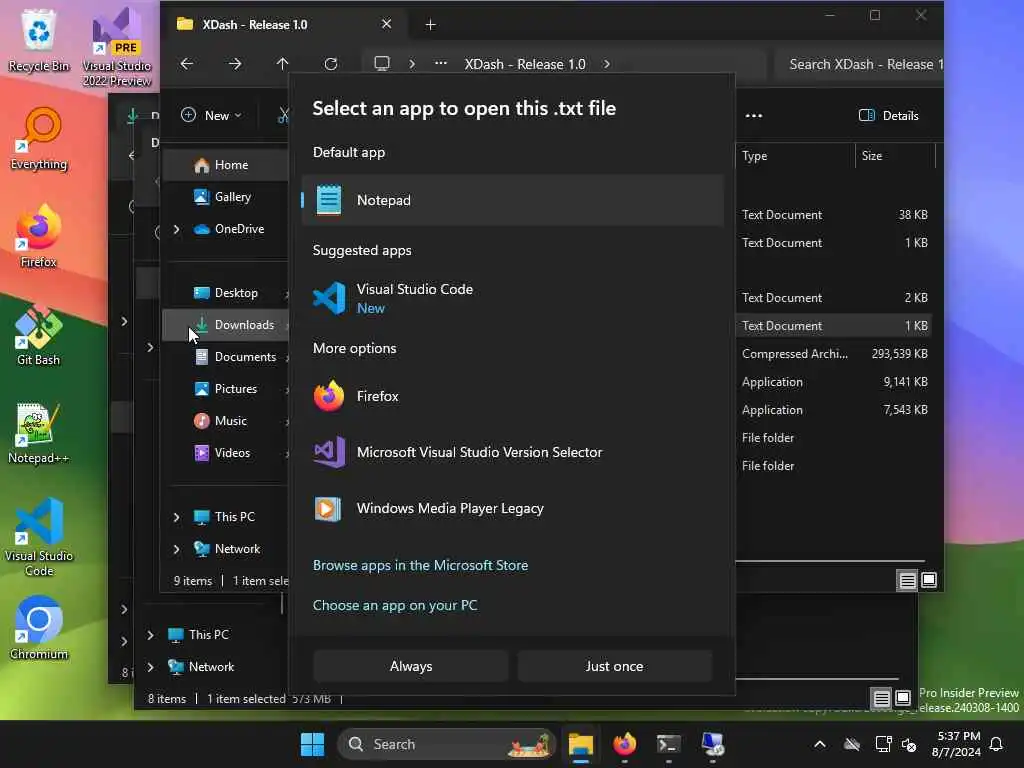This screenshot has height=768, width=1024.
Task: Open Gallery in the navigation pane
Action: pos(225,197)
